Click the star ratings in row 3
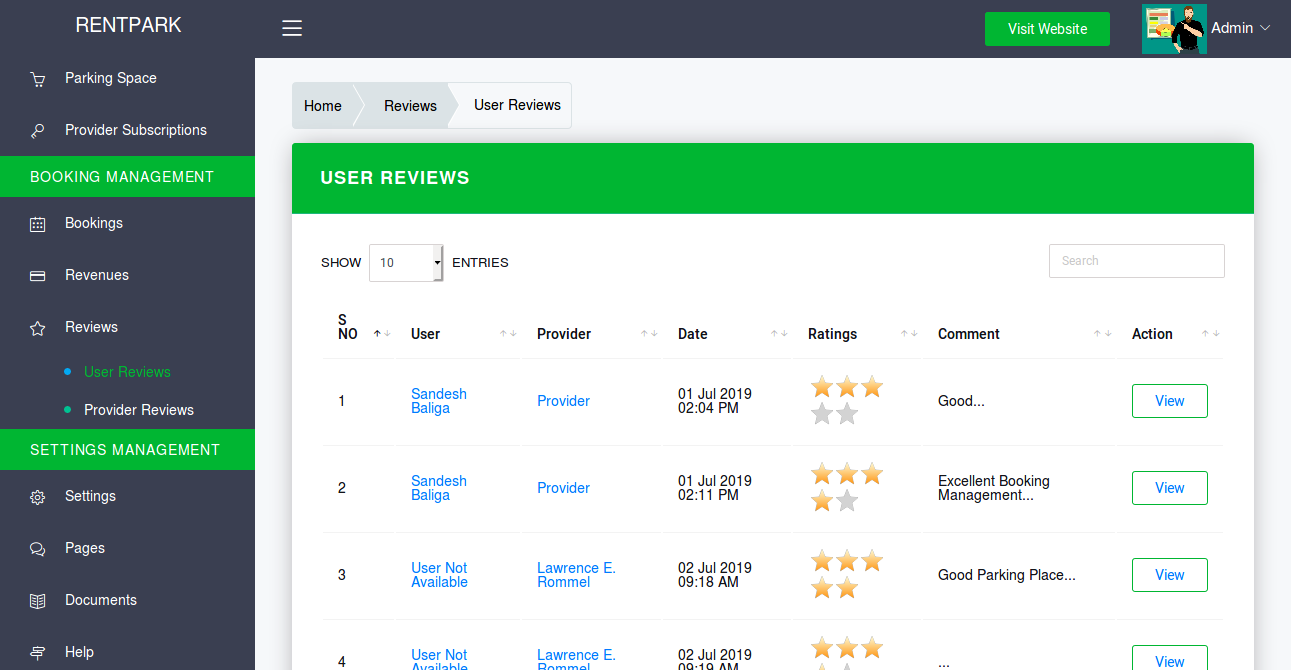The image size is (1291, 670). tap(847, 574)
